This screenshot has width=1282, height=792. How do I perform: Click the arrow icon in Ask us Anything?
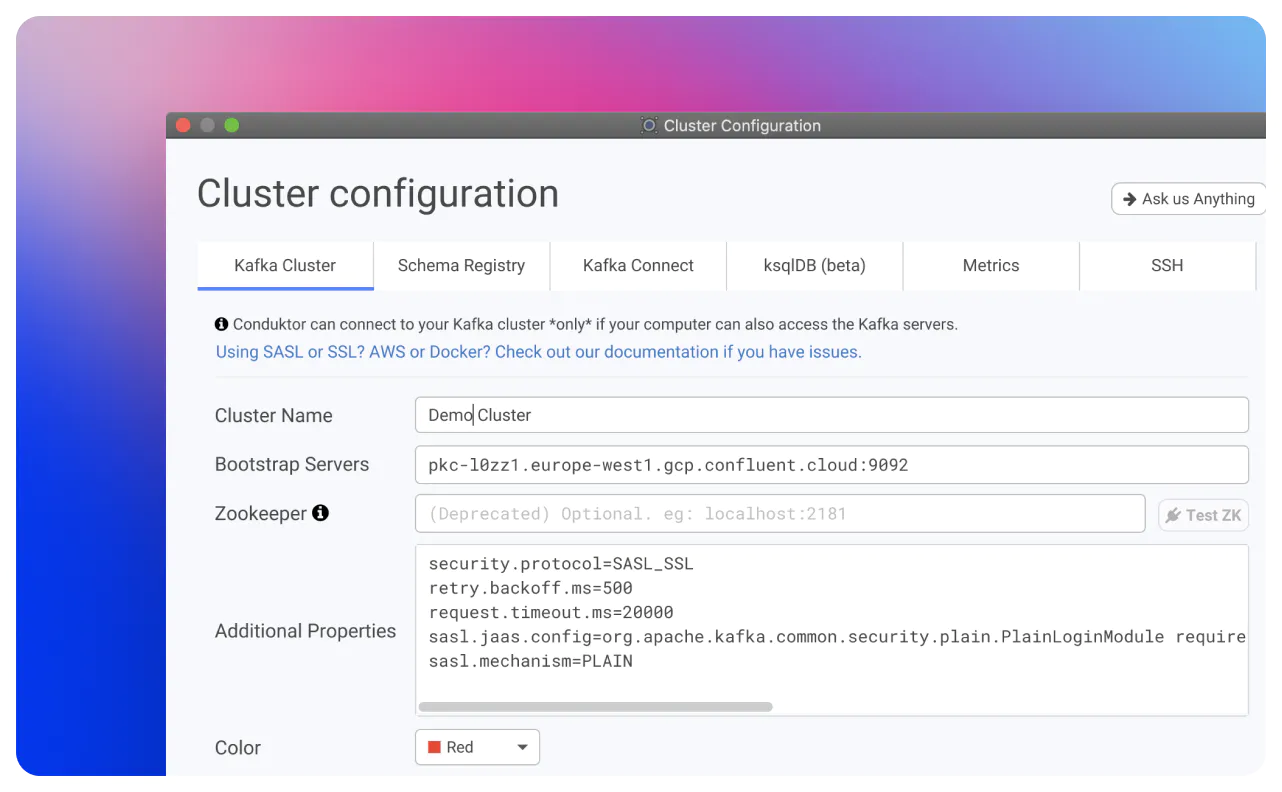(x=1129, y=199)
